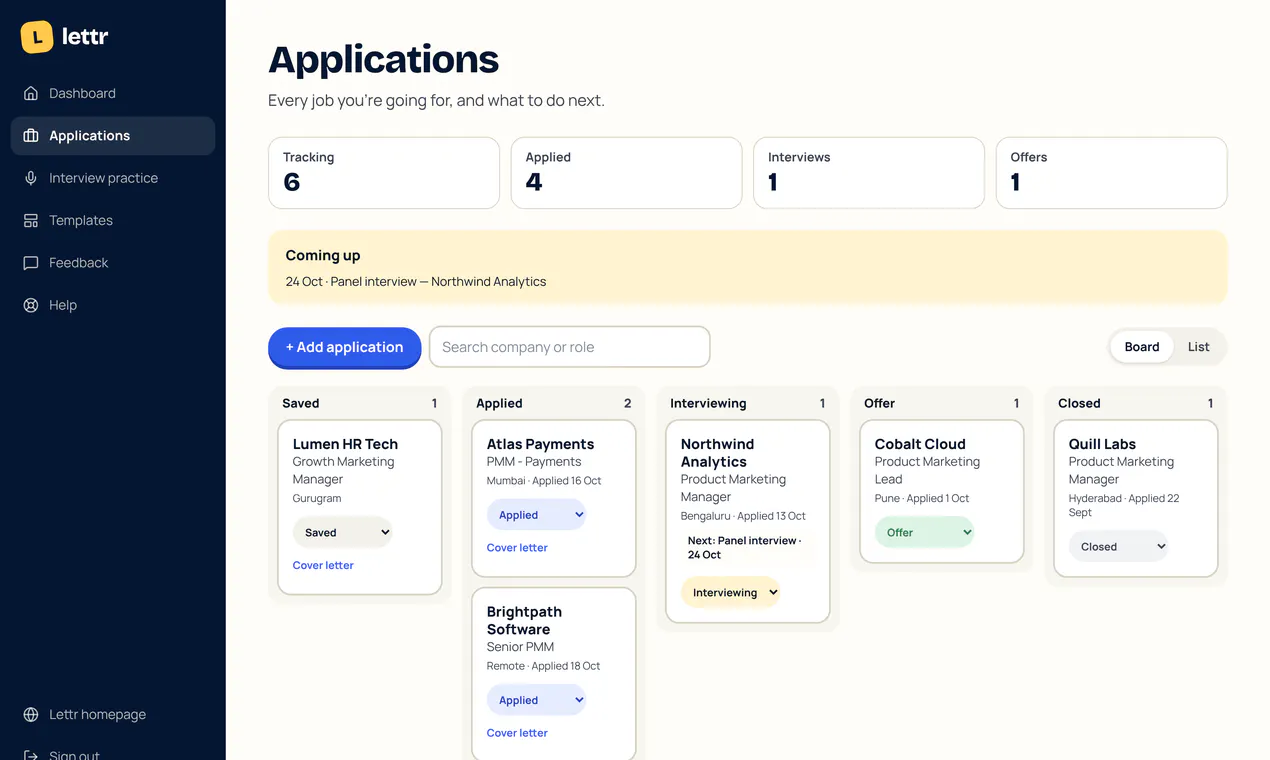Open Cobalt Cloud Offer status dropdown
1270x760 pixels.
(x=924, y=532)
